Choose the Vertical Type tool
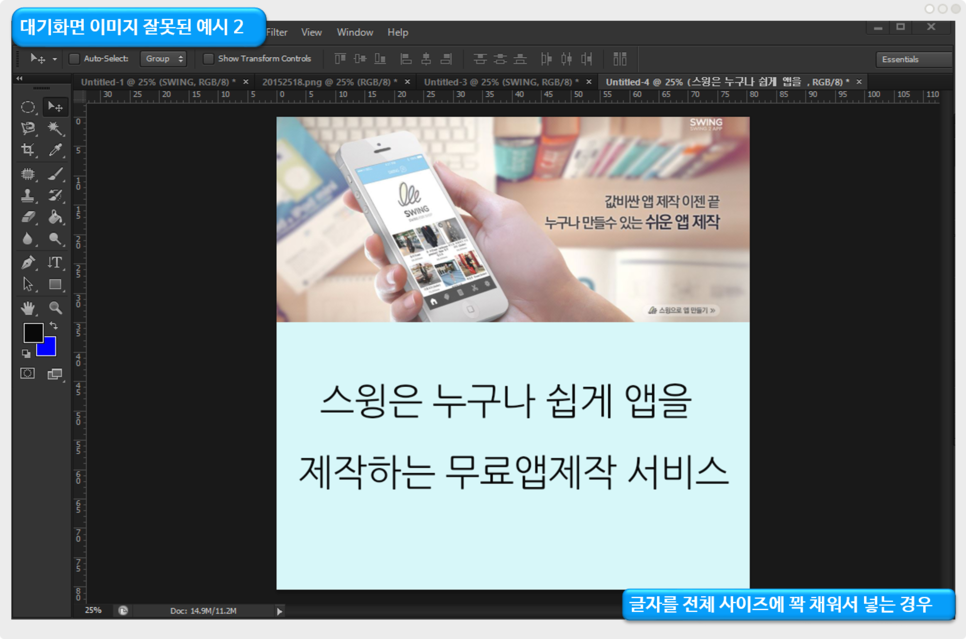The width and height of the screenshot is (966, 639). click(x=56, y=263)
